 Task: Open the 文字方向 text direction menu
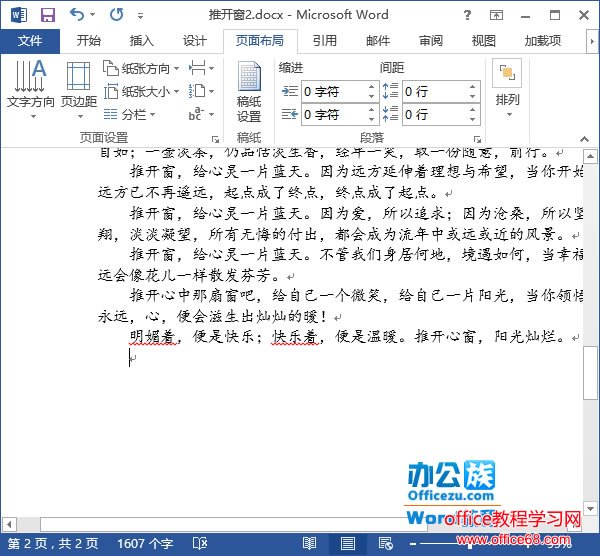click(31, 89)
